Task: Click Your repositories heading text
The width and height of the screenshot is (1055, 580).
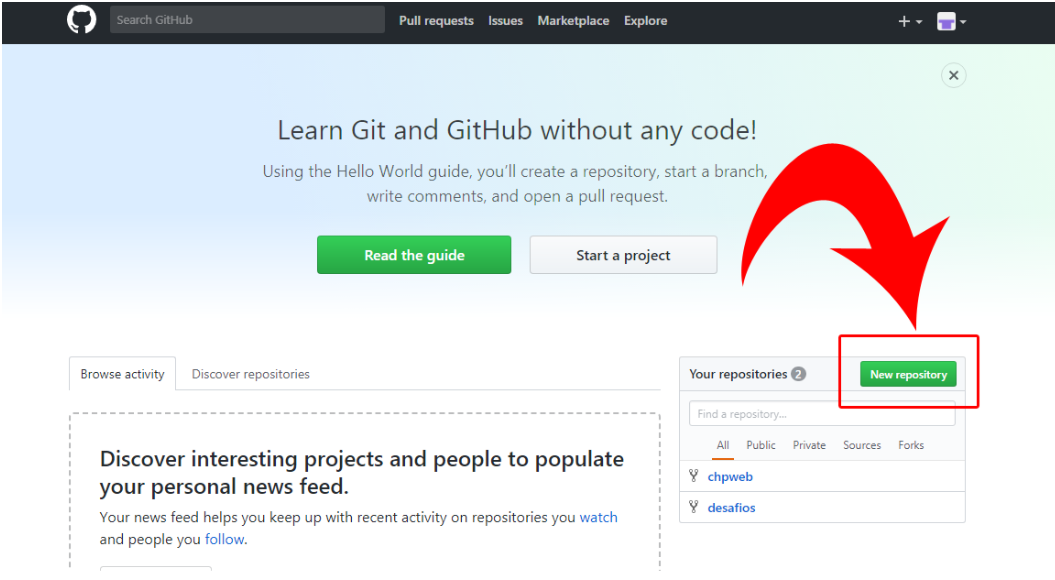Action: [x=738, y=374]
